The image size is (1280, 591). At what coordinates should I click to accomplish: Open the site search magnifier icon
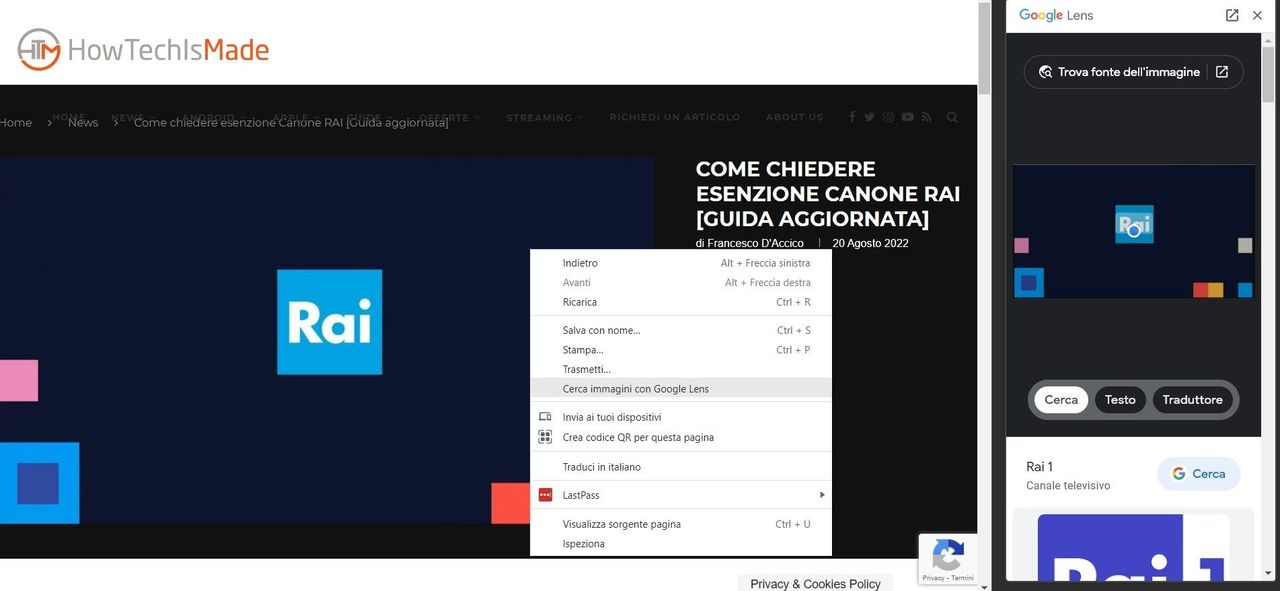click(952, 117)
